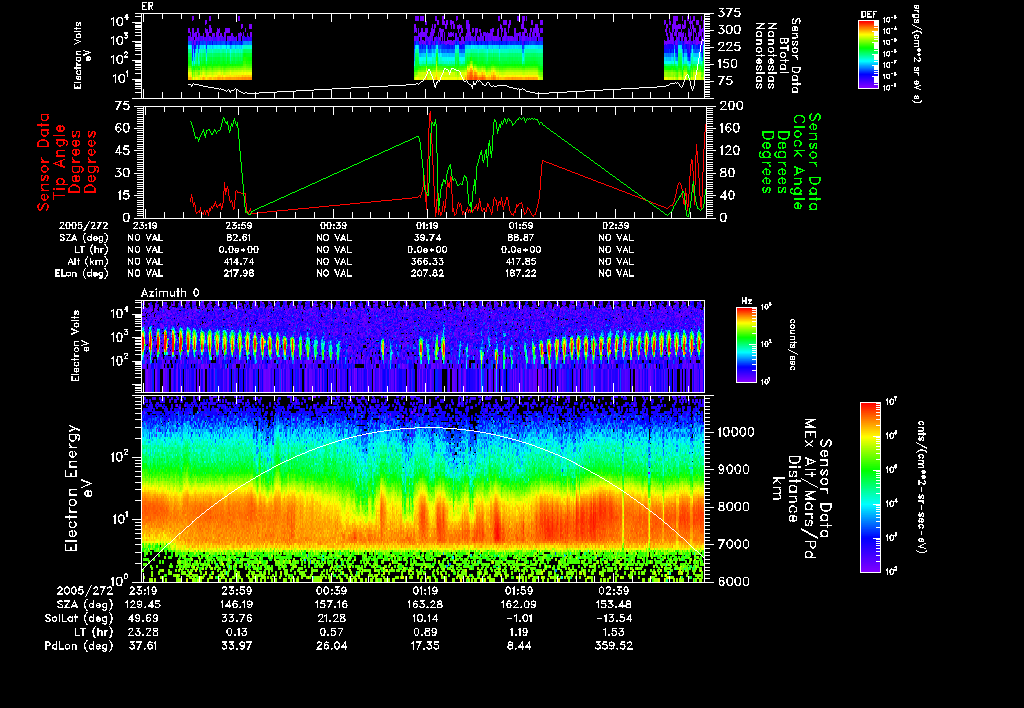Screen dimensions: 1024x708
Task: Select SolLat value 21.28
Action: coord(331,619)
